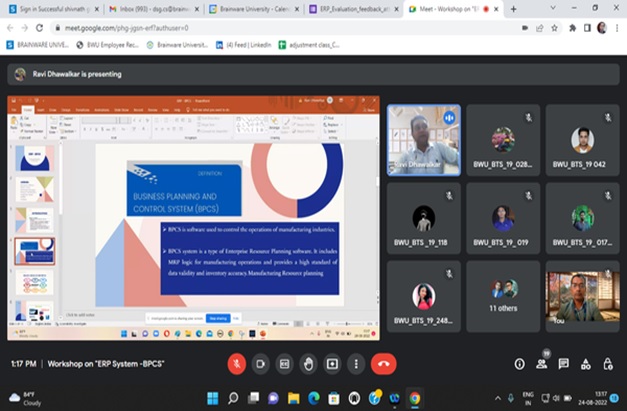Switch to the ERP_Evaluation_feedback tab

(x=353, y=8)
